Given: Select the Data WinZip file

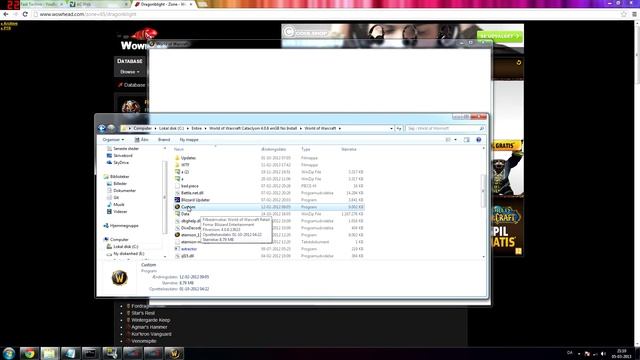Looking at the screenshot, I should [x=185, y=214].
